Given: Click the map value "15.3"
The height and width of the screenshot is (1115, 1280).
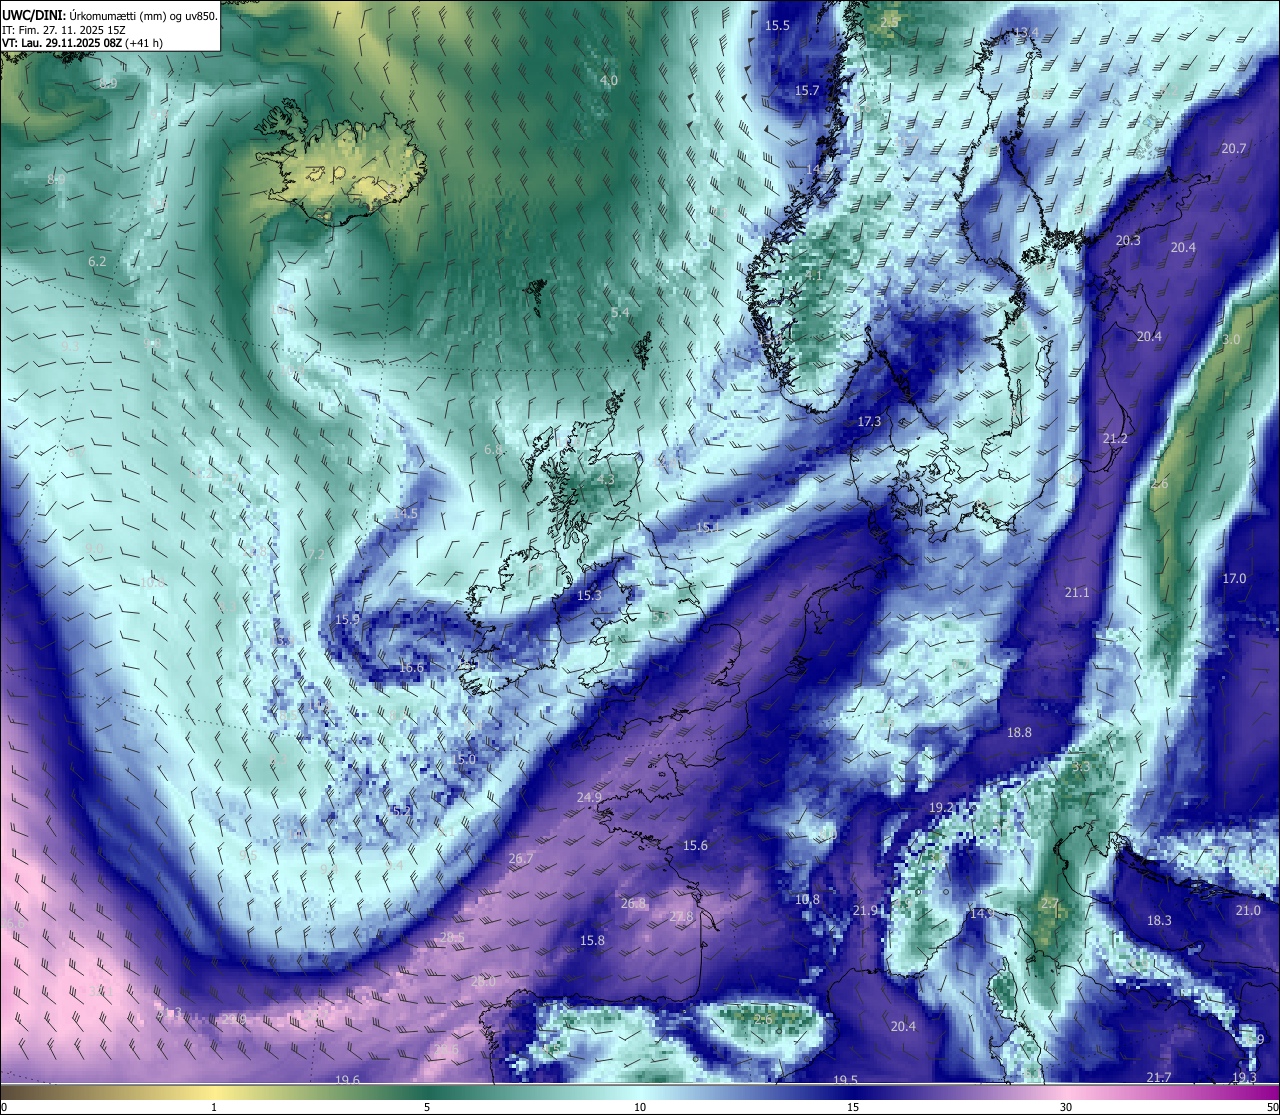Looking at the screenshot, I should (x=589, y=595).
